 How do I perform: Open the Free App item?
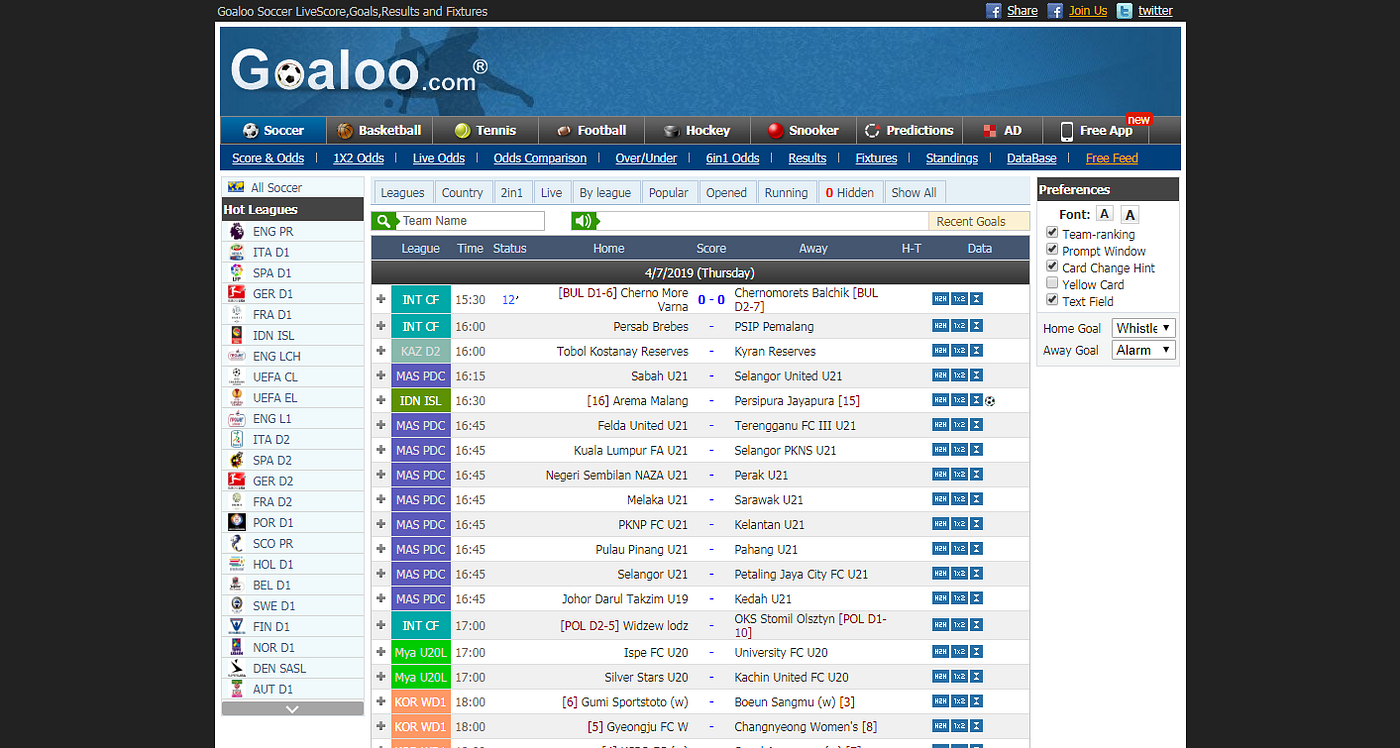point(1097,130)
